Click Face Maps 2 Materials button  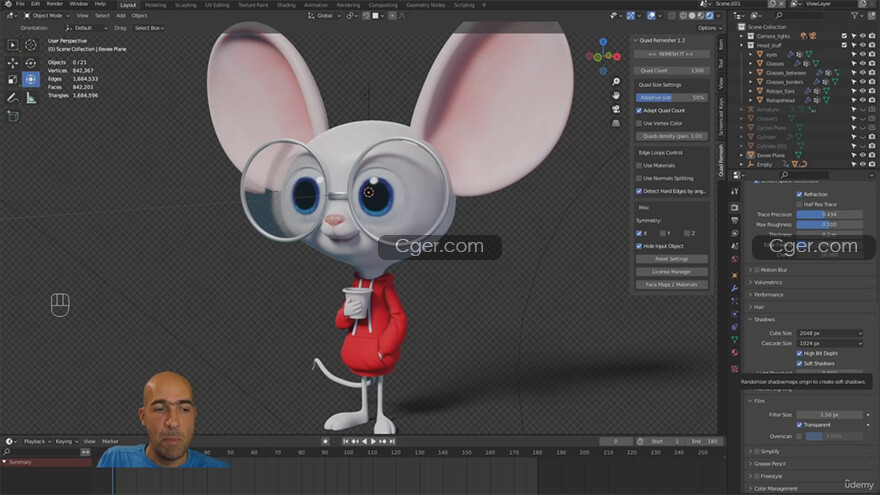[671, 285]
